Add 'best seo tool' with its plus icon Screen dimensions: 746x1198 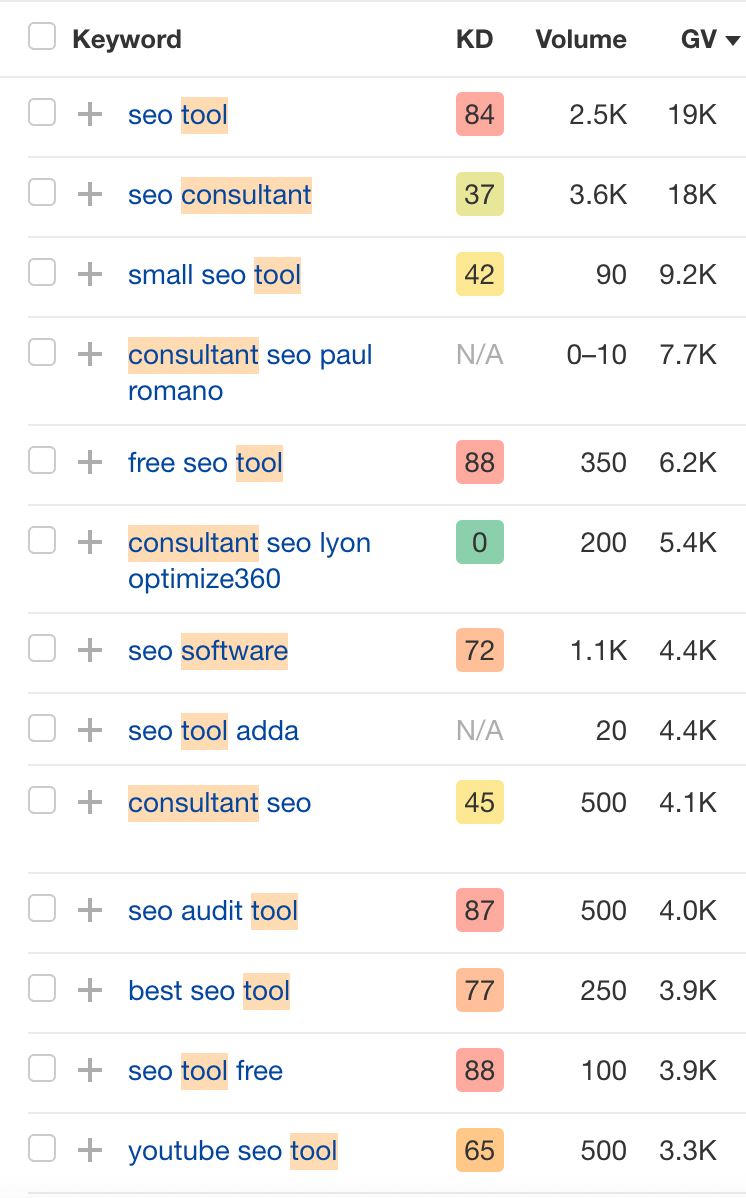(x=89, y=988)
